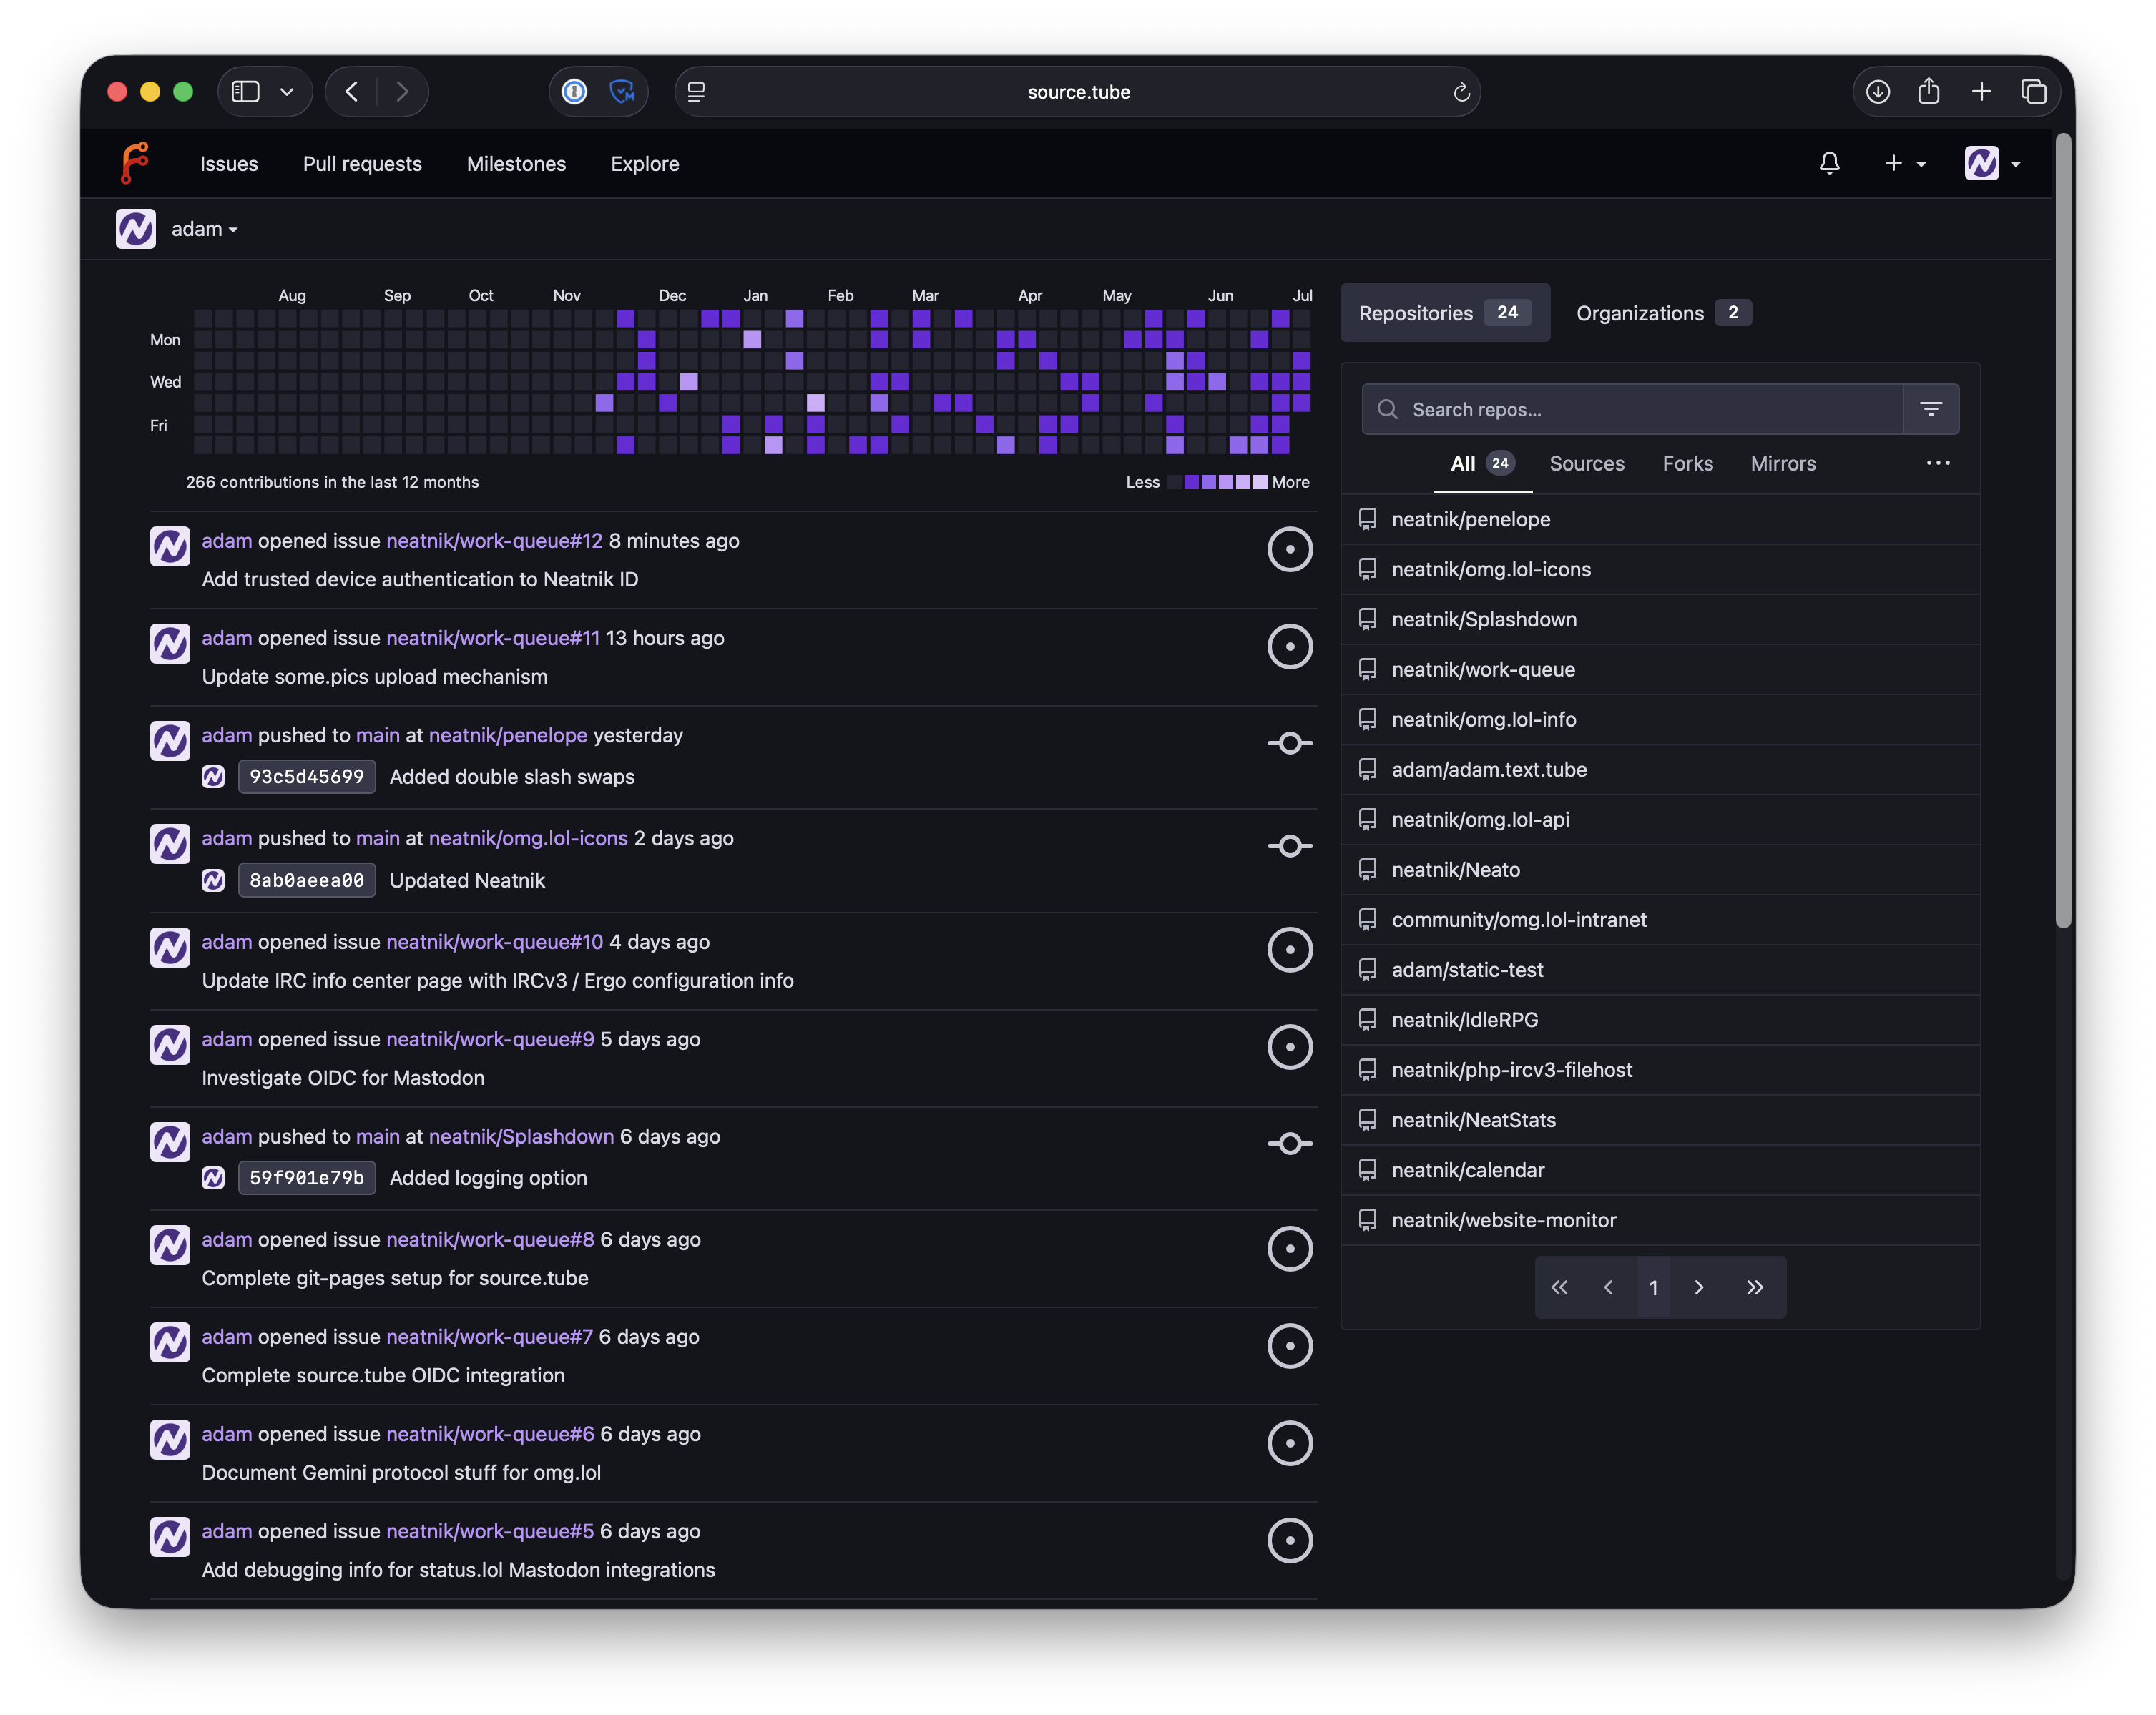The width and height of the screenshot is (2156, 1715).
Task: Go back in browser history
Action: [352, 92]
